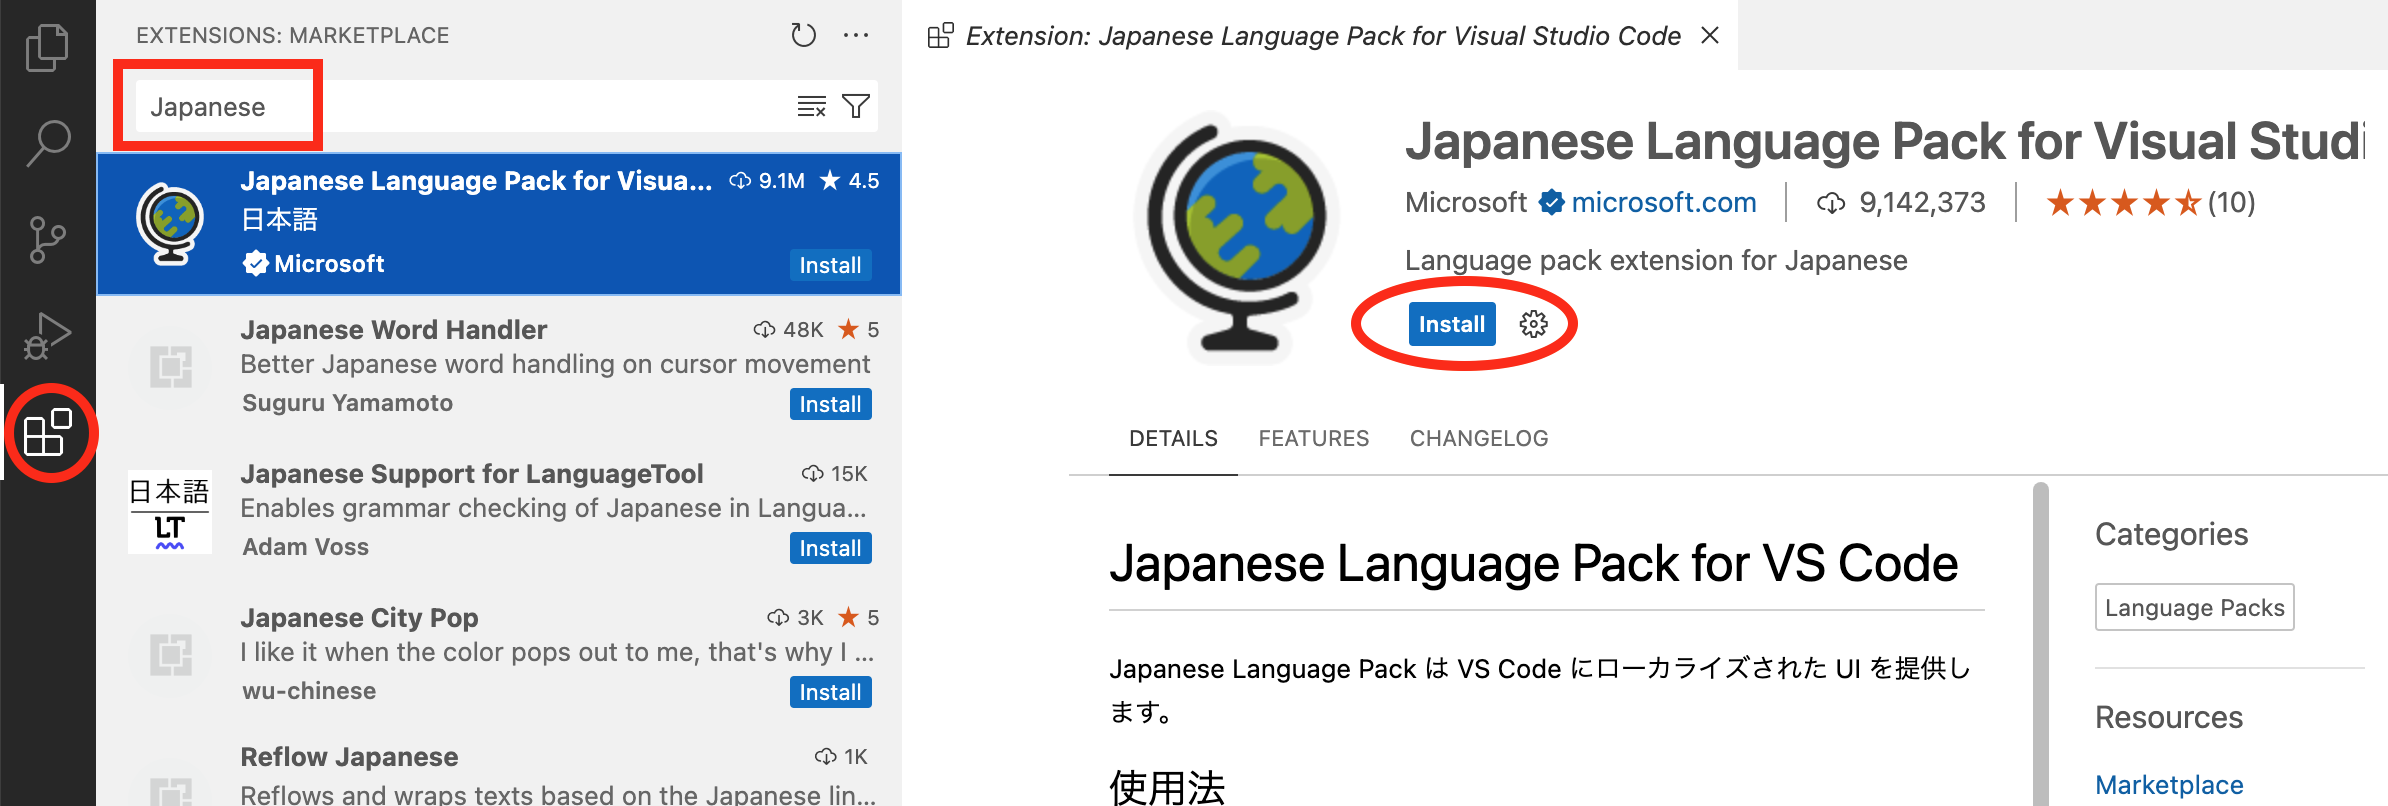This screenshot has width=2388, height=806.
Task: Open the Marketplace resource link
Action: tap(2169, 785)
